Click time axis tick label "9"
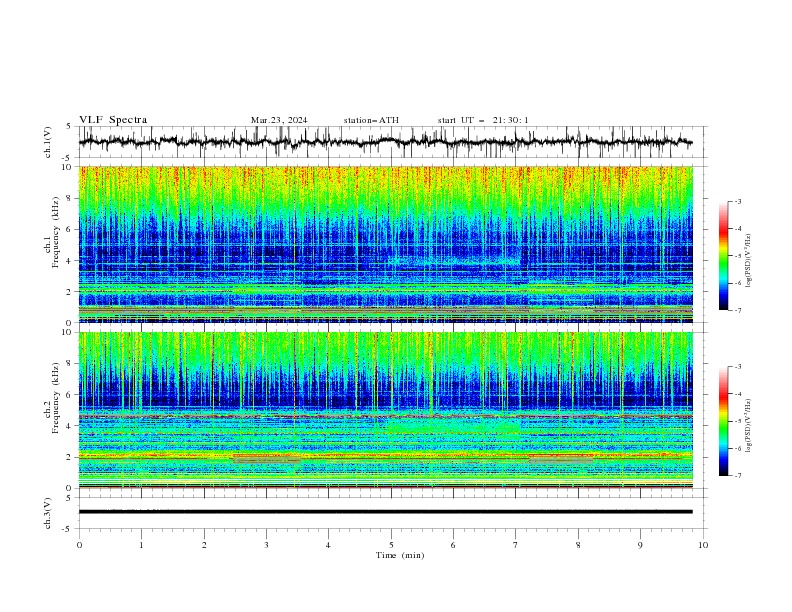 (640, 545)
